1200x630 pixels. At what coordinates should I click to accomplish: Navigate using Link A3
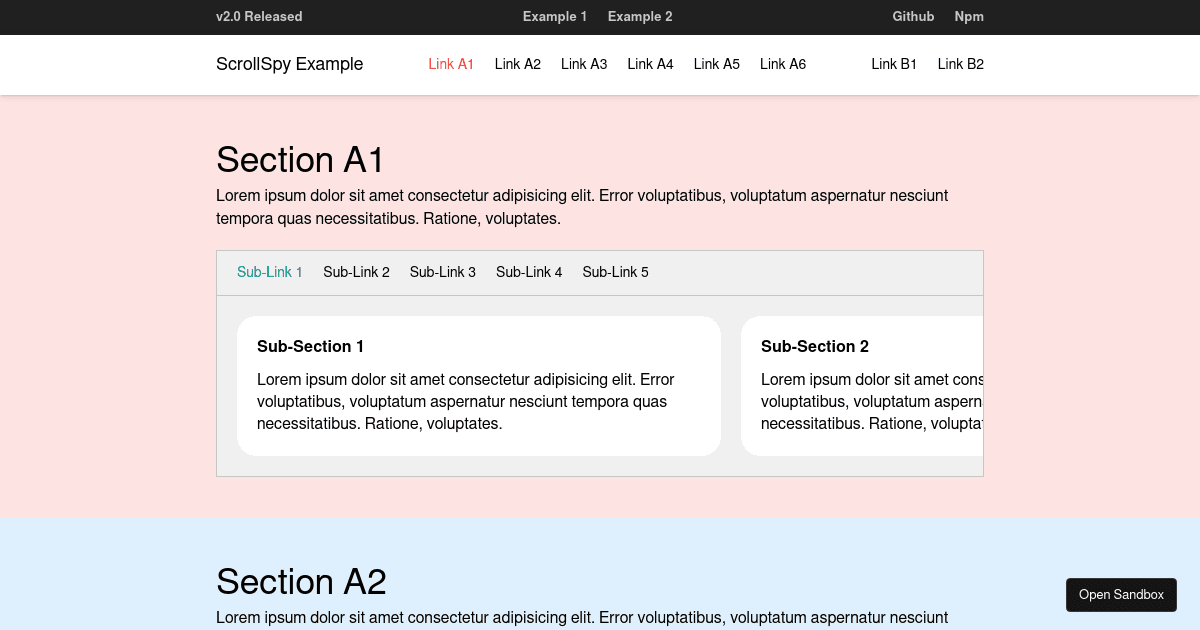pyautogui.click(x=584, y=64)
